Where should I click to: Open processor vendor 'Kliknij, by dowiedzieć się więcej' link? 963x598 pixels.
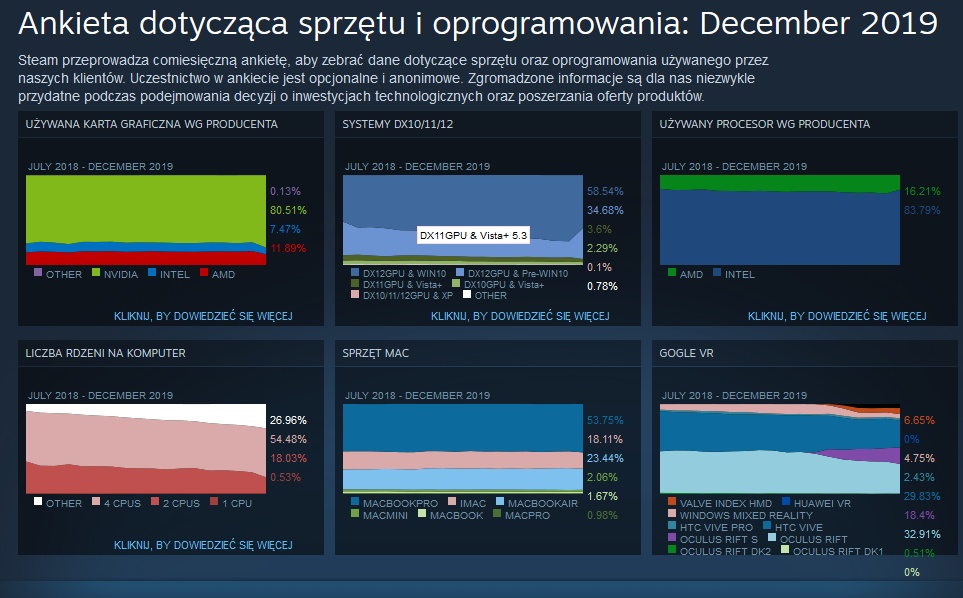837,316
